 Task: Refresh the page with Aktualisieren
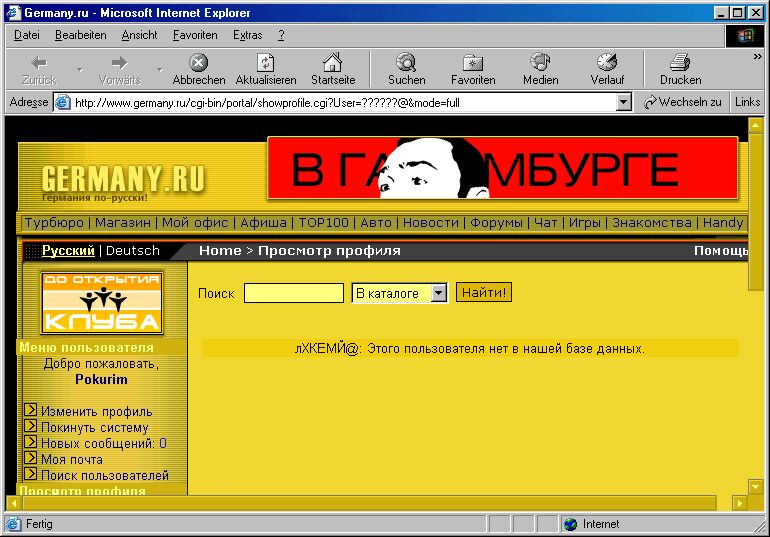(266, 62)
